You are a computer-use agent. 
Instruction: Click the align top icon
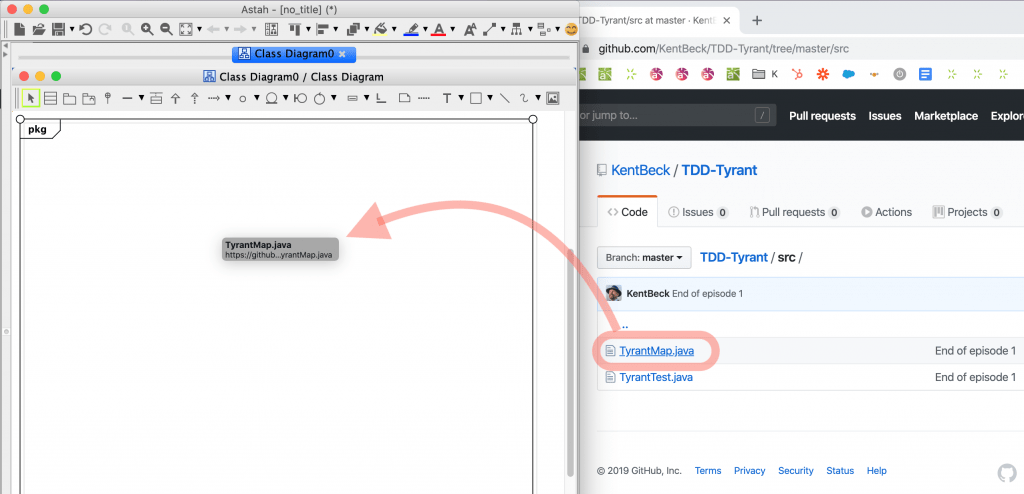click(295, 29)
